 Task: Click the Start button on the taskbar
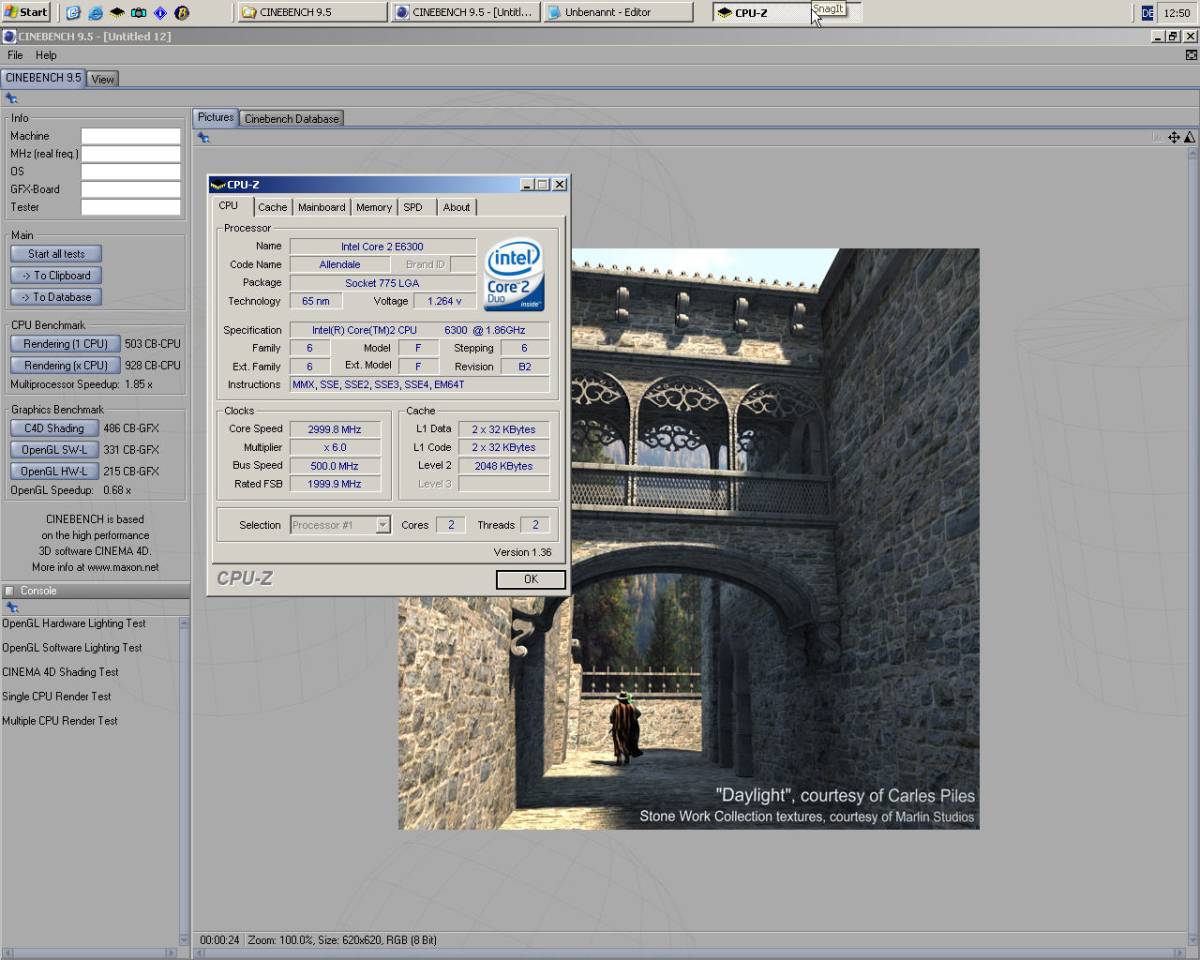pyautogui.click(x=27, y=13)
